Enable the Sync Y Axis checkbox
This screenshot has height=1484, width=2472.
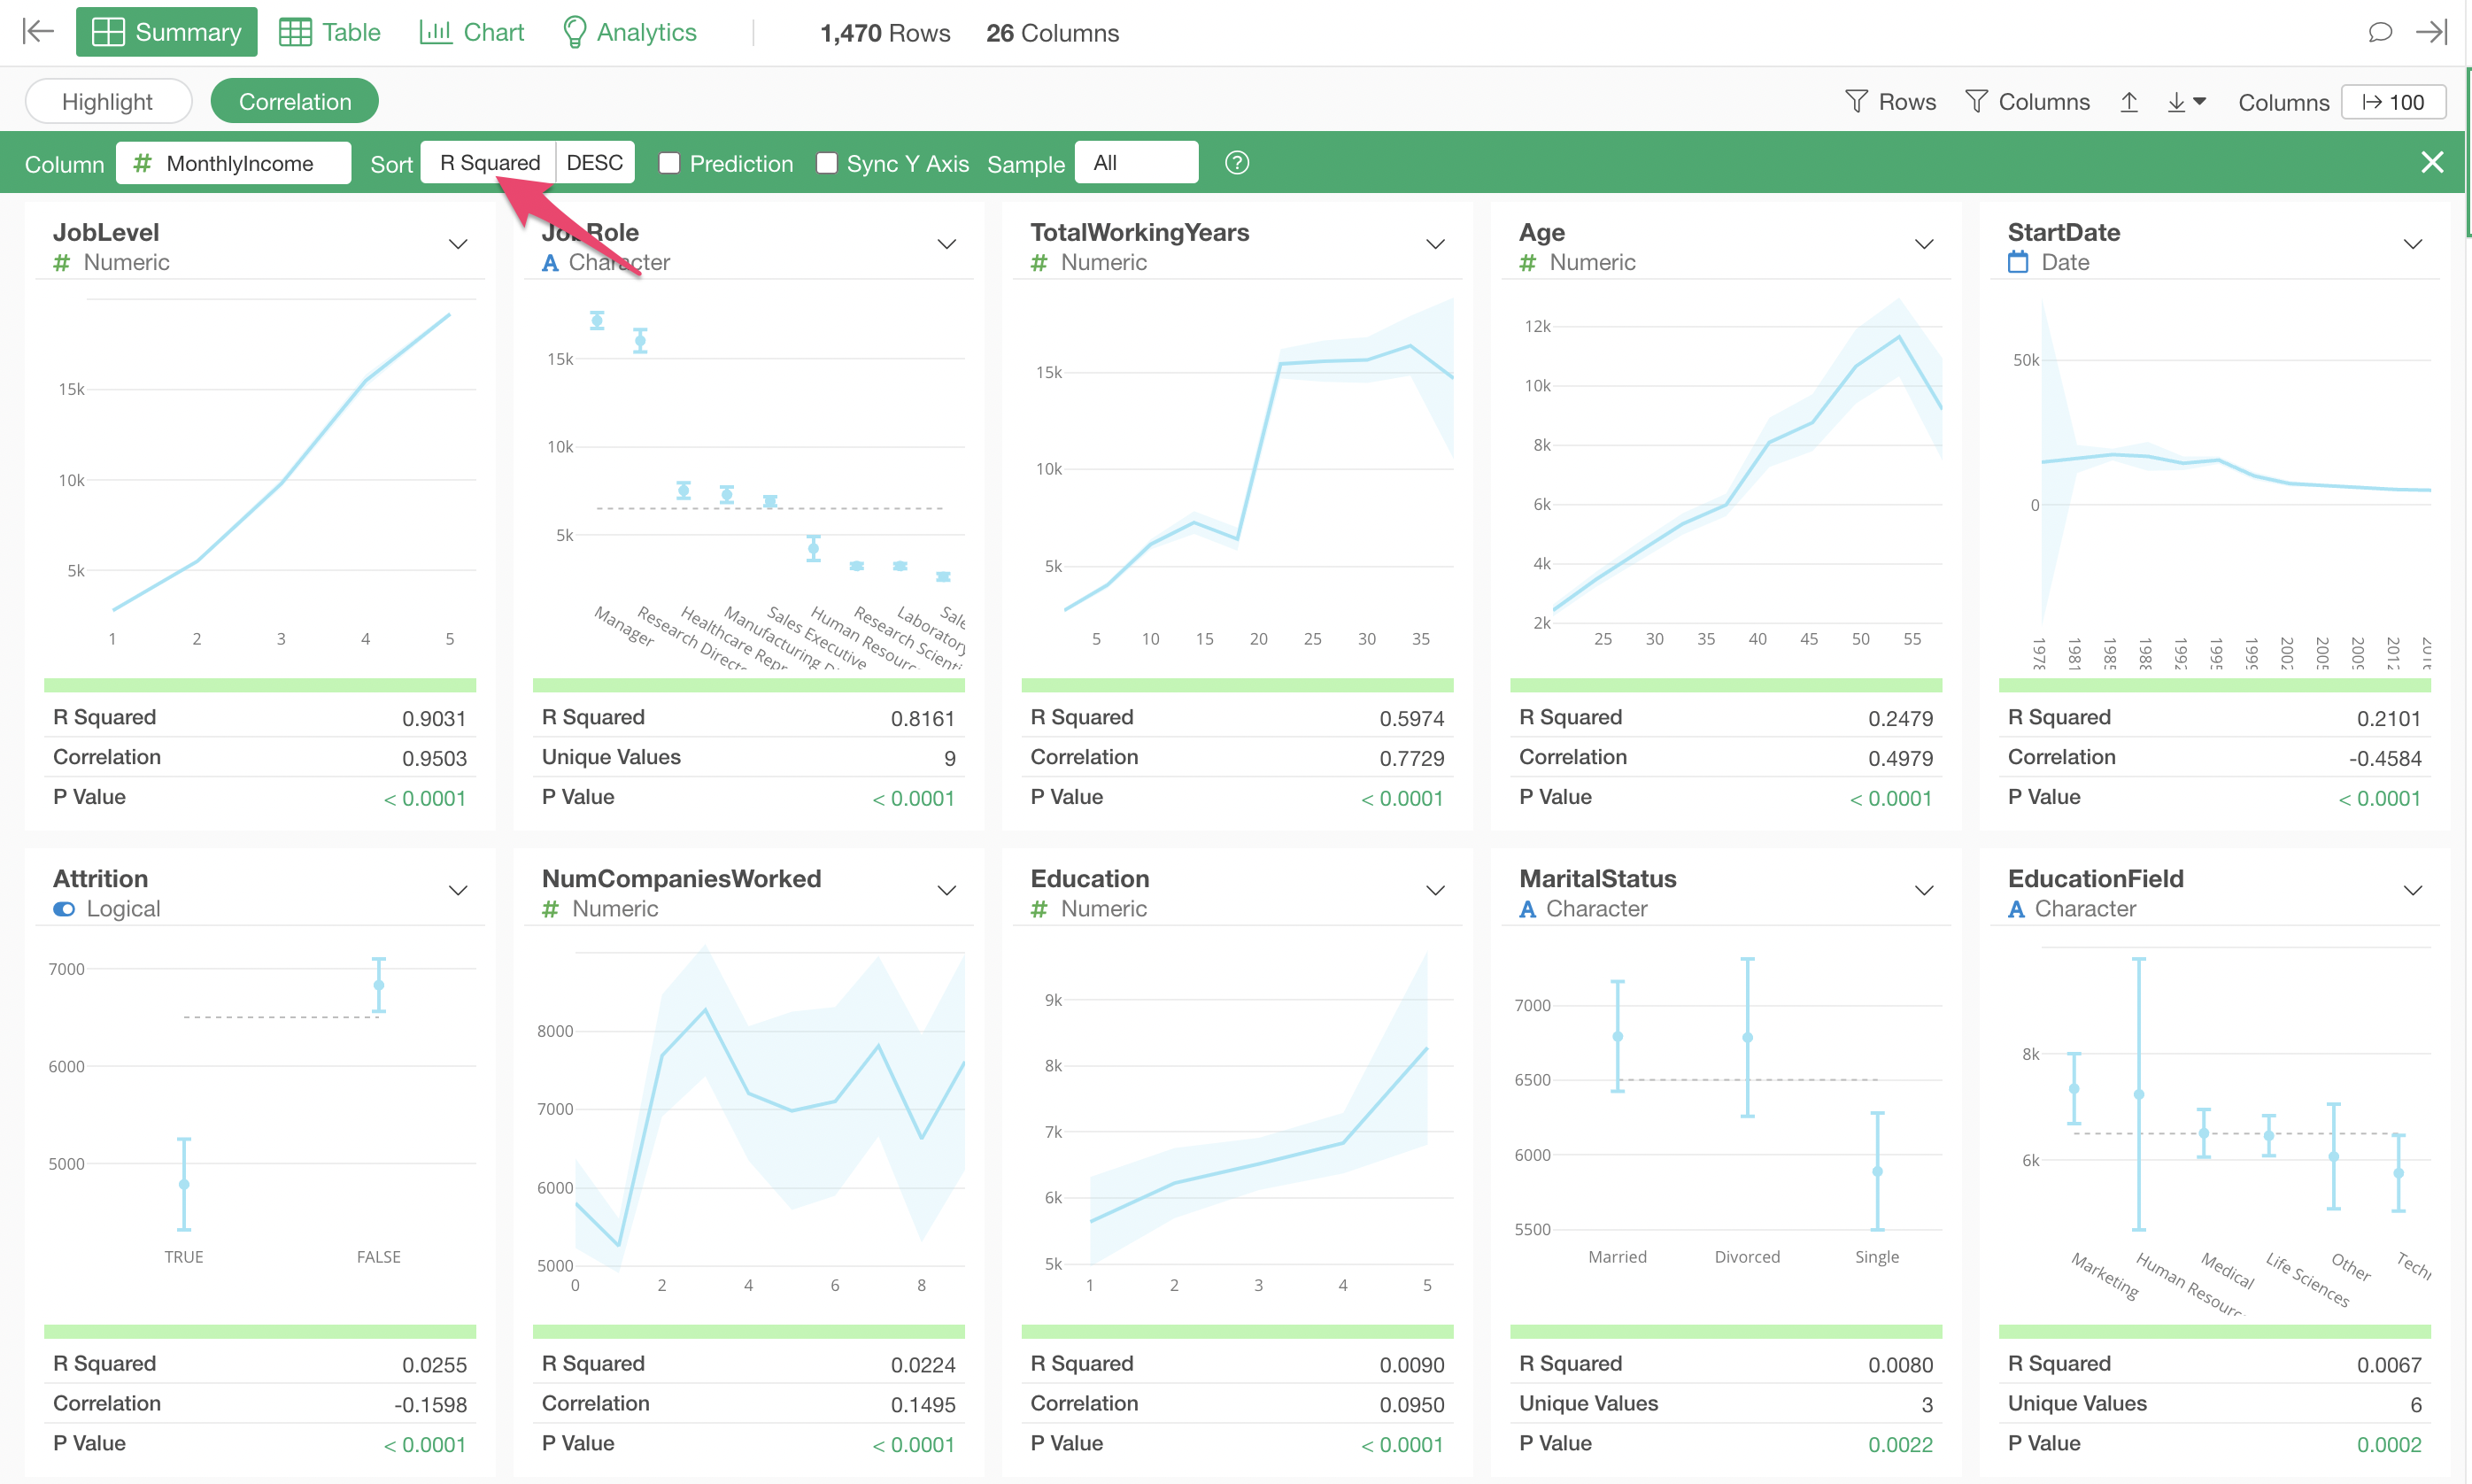[x=827, y=163]
